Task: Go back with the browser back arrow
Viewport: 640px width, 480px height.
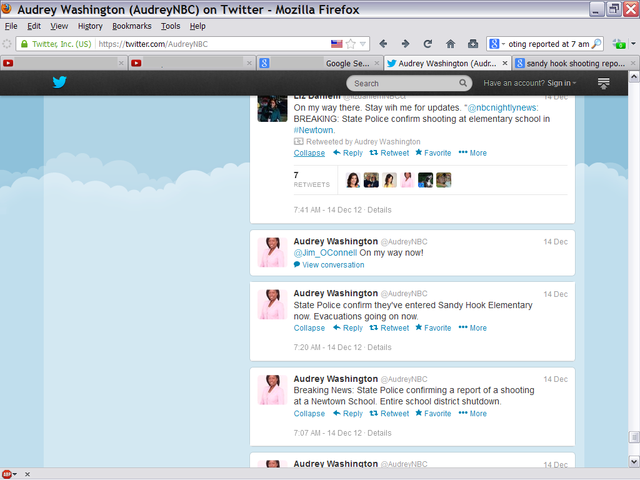Action: pyautogui.click(x=383, y=44)
